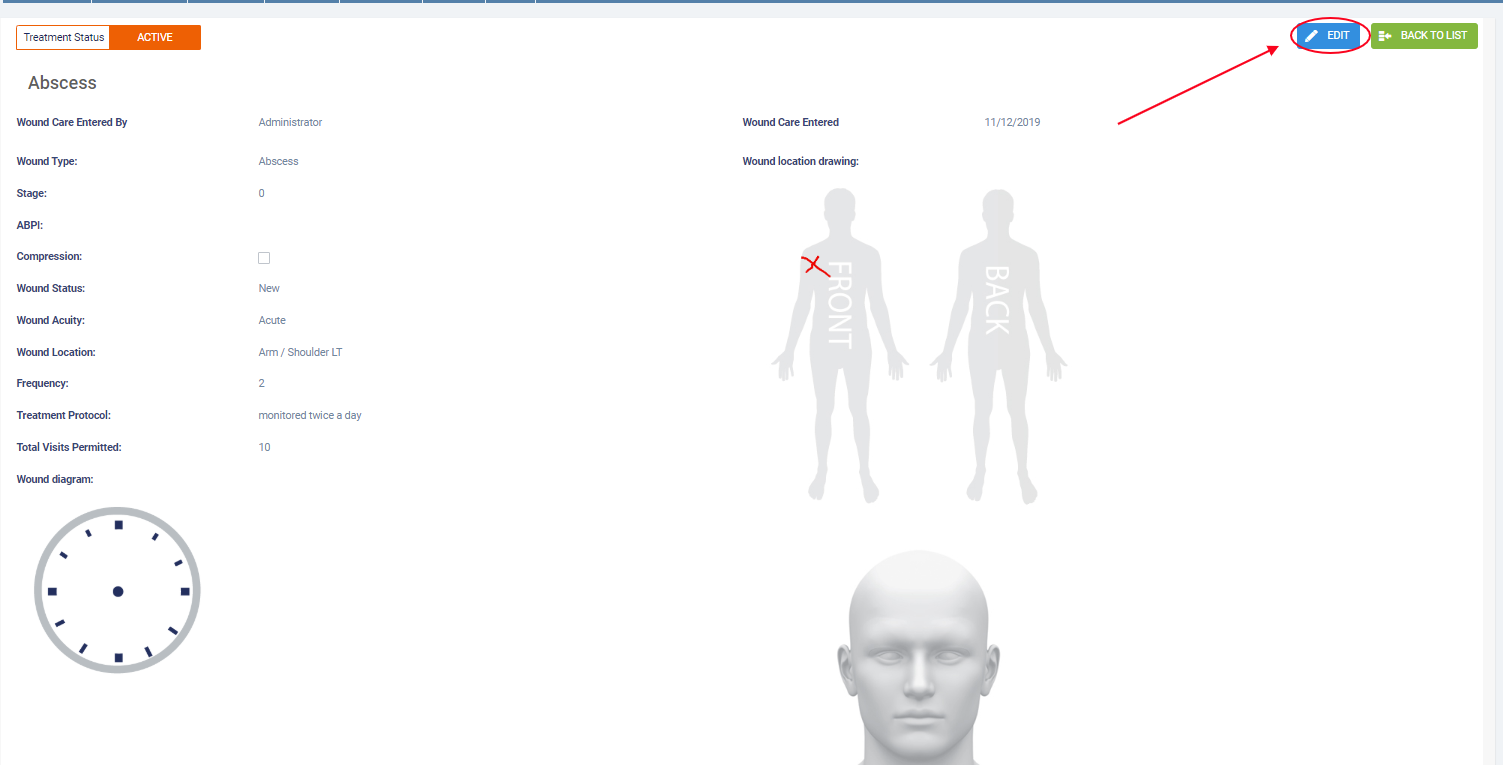1503x765 pixels.
Task: Select the 12 o'clock marker on wound diagram
Action: point(118,525)
